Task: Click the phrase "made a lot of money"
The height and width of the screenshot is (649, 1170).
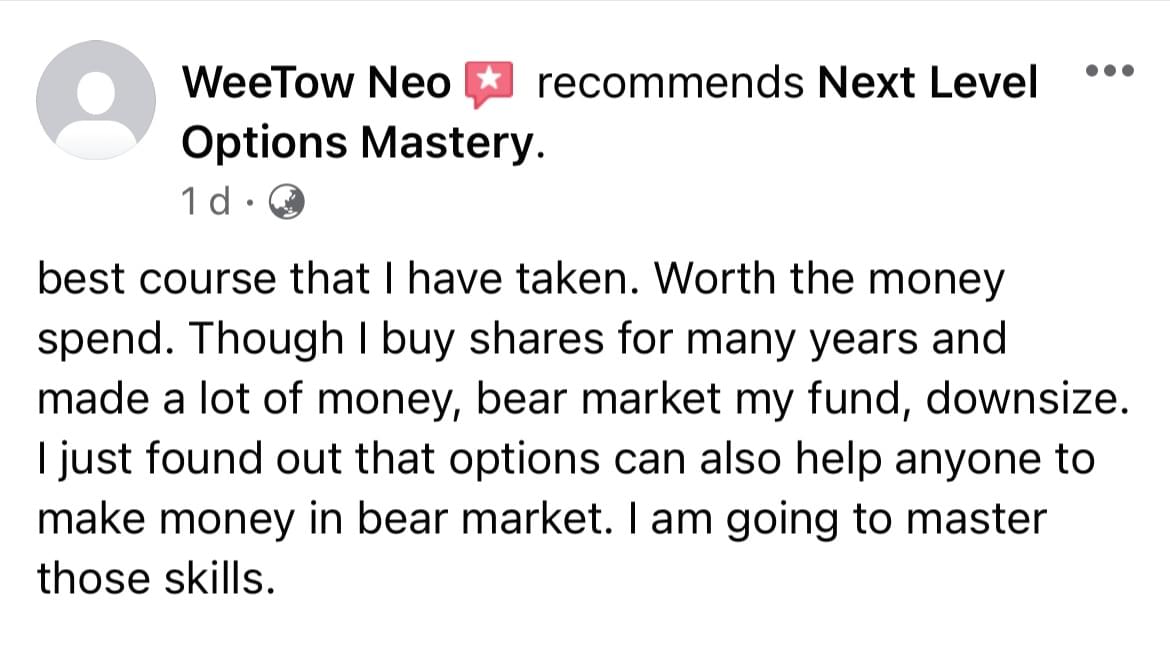Action: click(250, 401)
